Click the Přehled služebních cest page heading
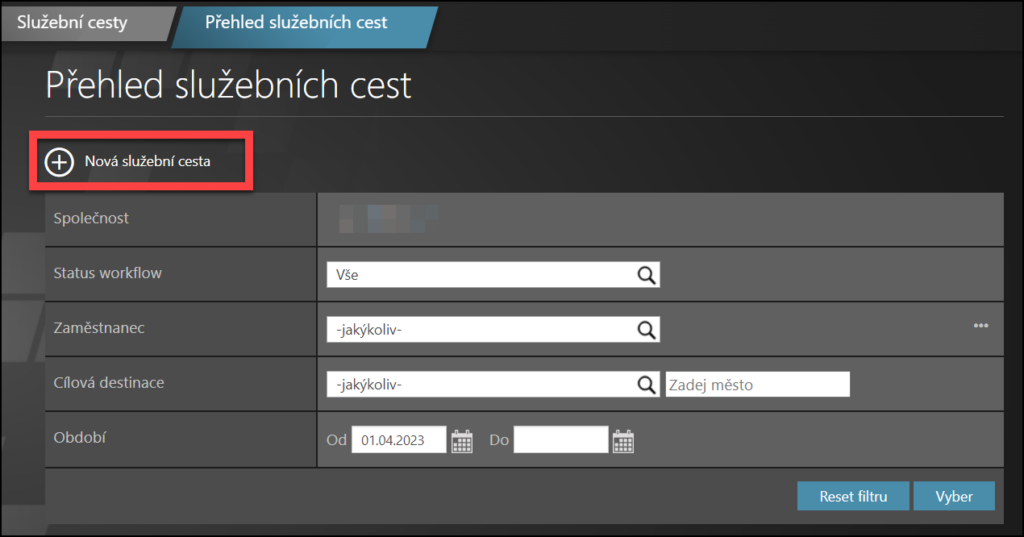This screenshot has height=537, width=1024. click(x=229, y=86)
